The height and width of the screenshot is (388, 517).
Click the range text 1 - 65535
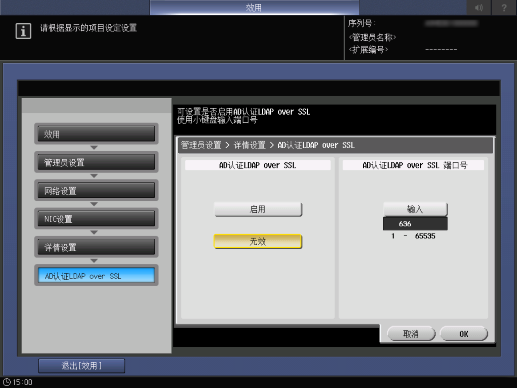414,236
